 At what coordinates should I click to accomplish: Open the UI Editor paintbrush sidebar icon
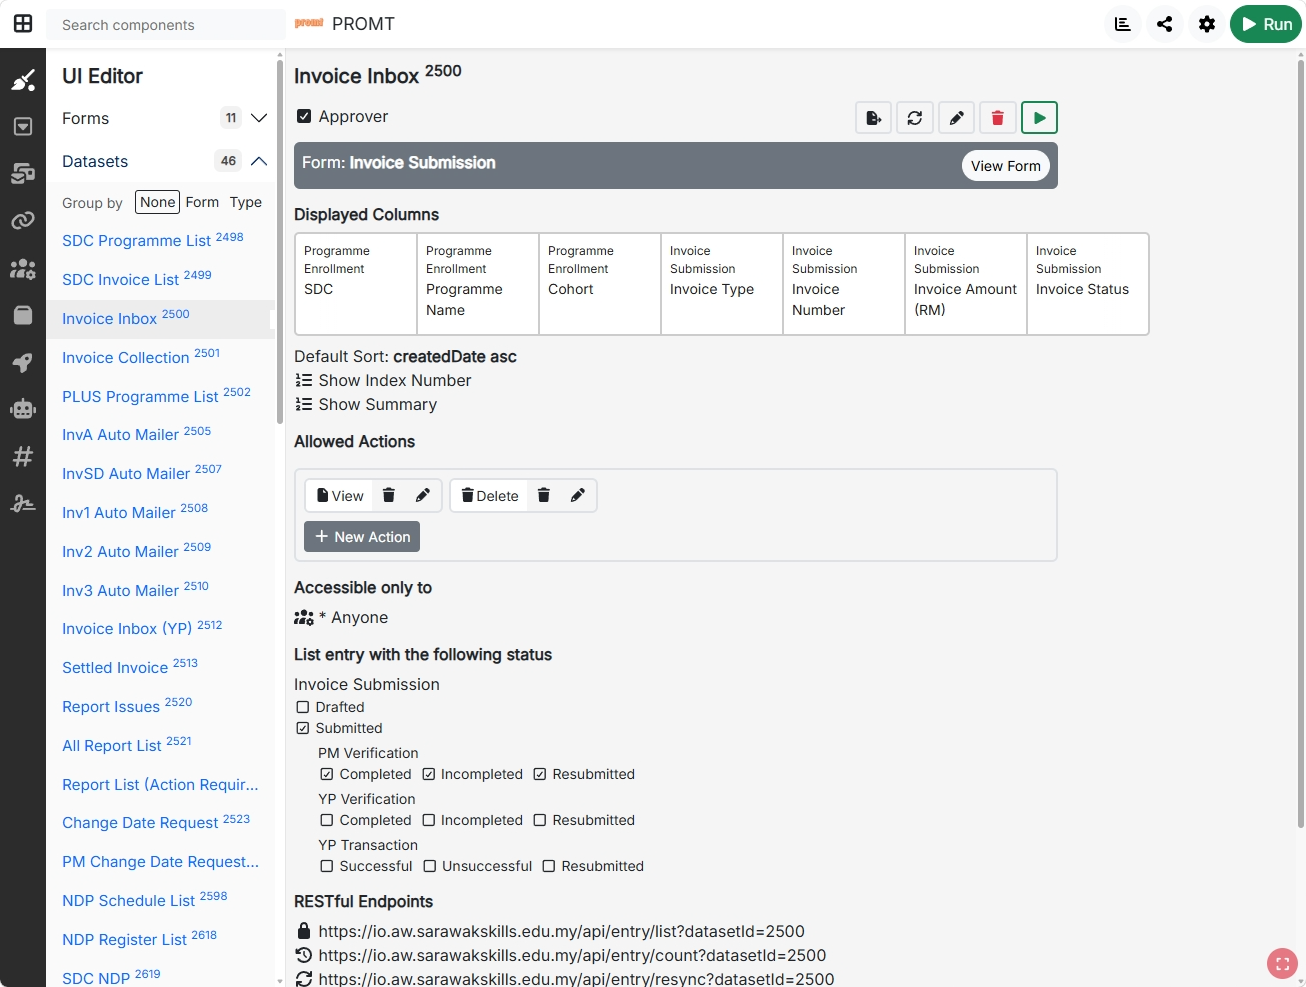pos(23,80)
